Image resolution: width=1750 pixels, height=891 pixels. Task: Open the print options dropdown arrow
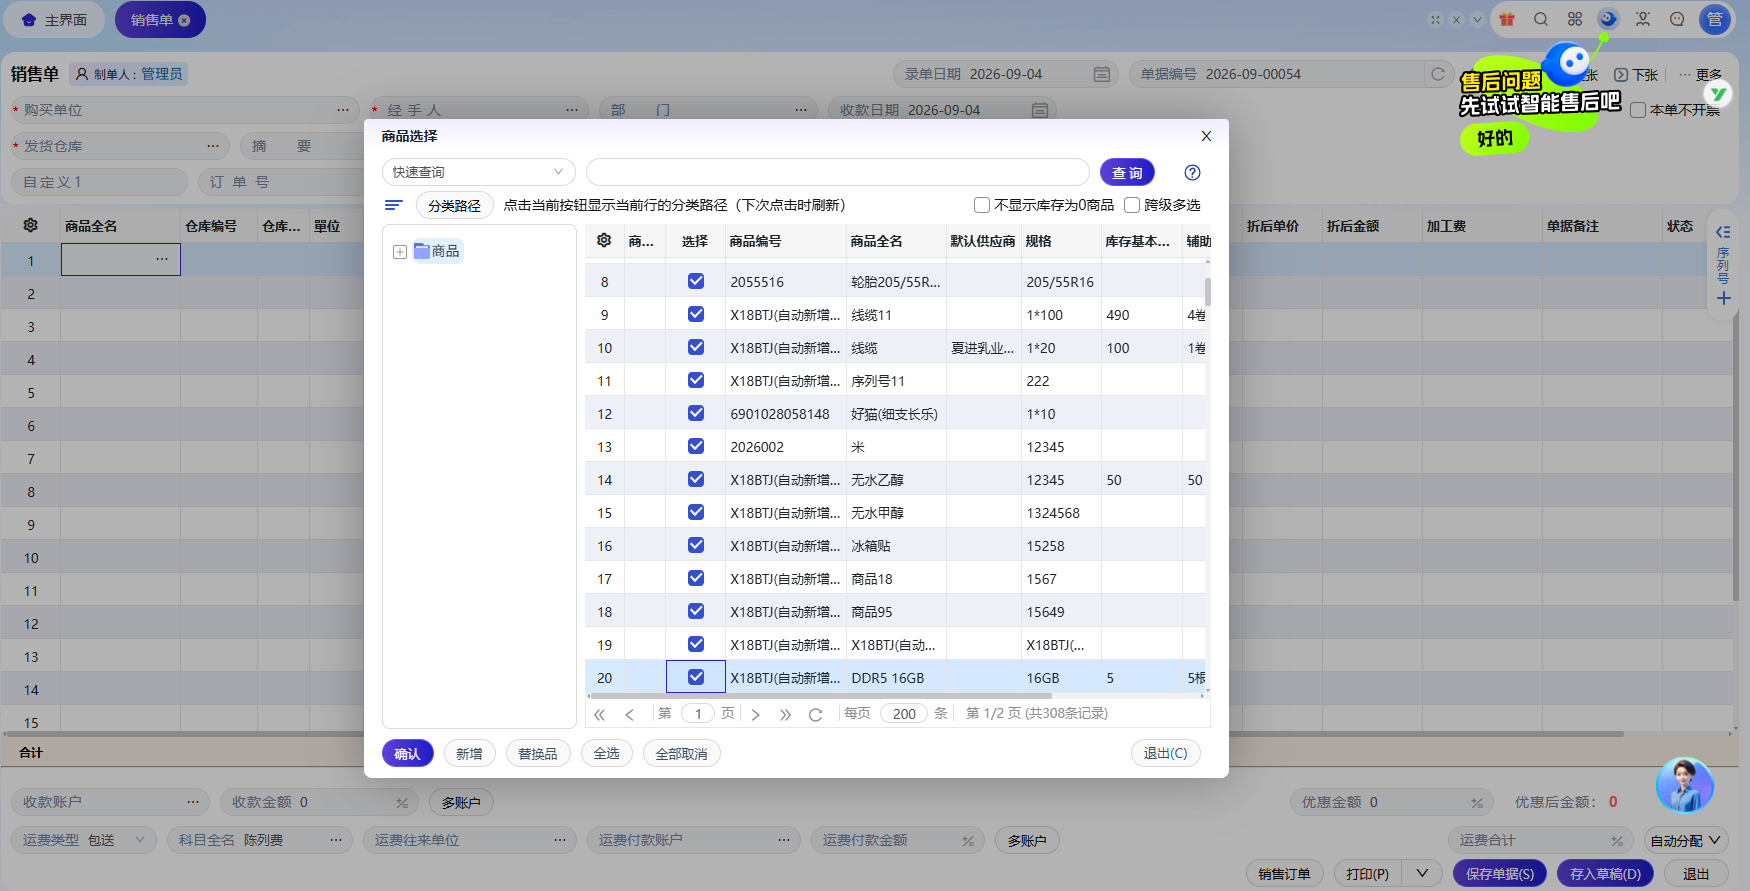(1422, 874)
